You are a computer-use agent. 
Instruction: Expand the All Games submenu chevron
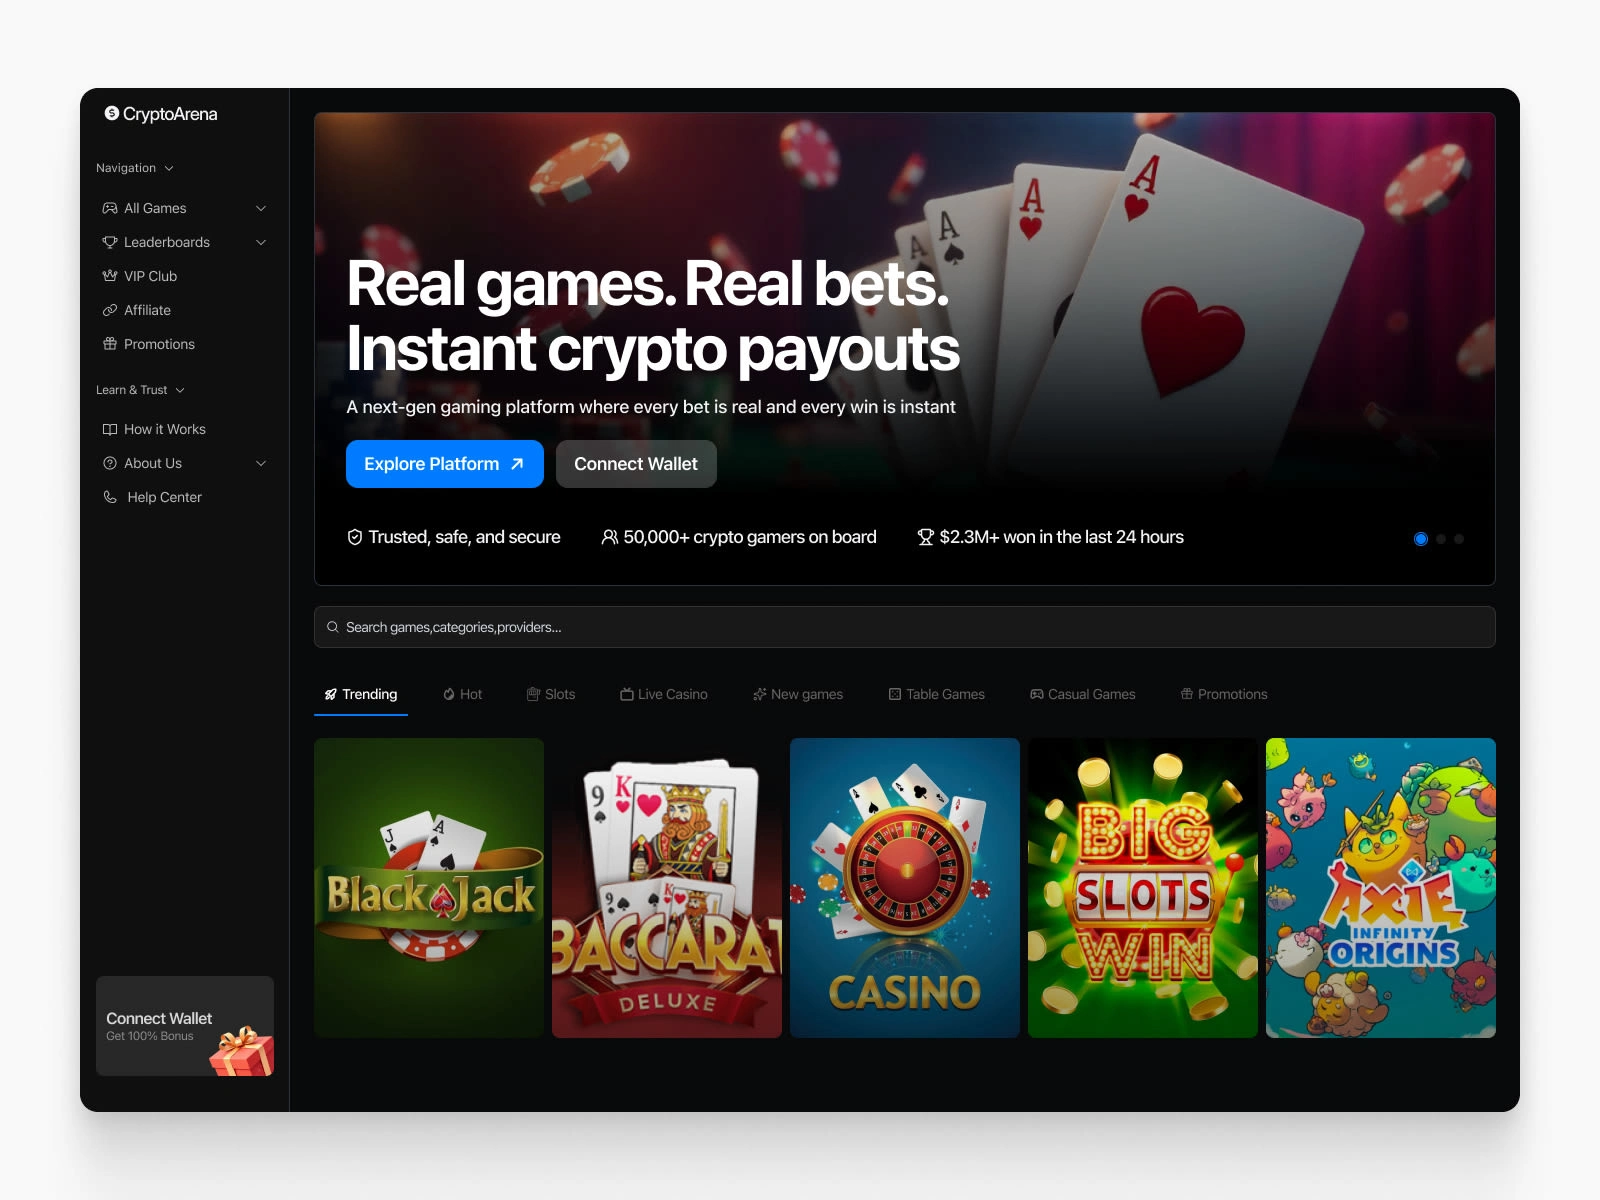point(261,208)
